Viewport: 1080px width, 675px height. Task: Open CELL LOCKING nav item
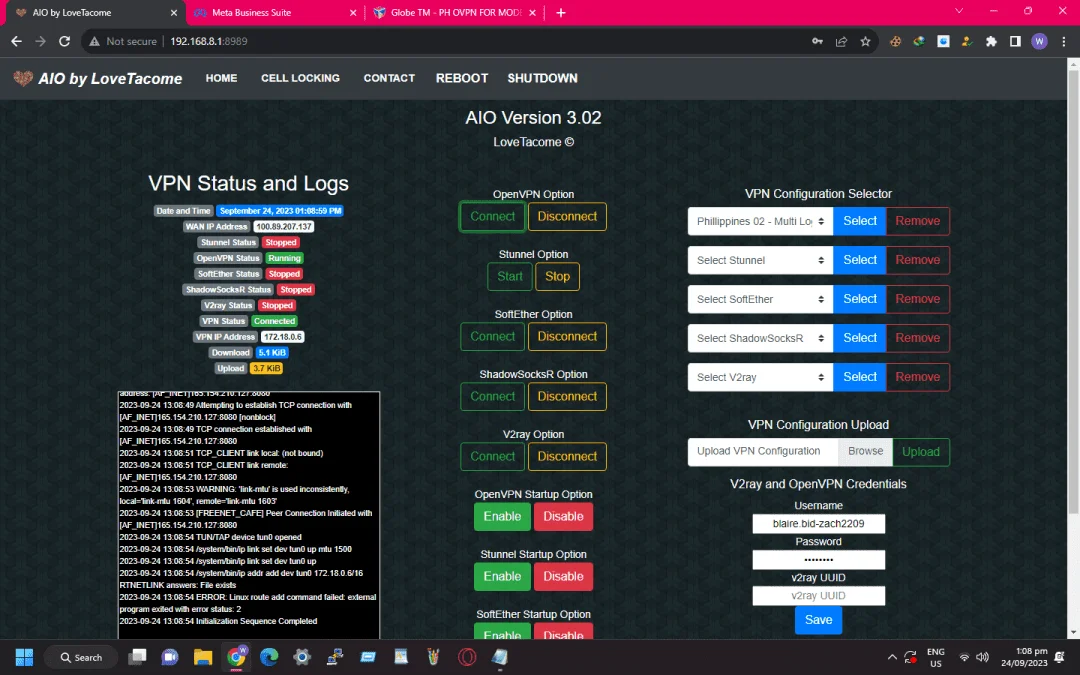click(x=300, y=79)
